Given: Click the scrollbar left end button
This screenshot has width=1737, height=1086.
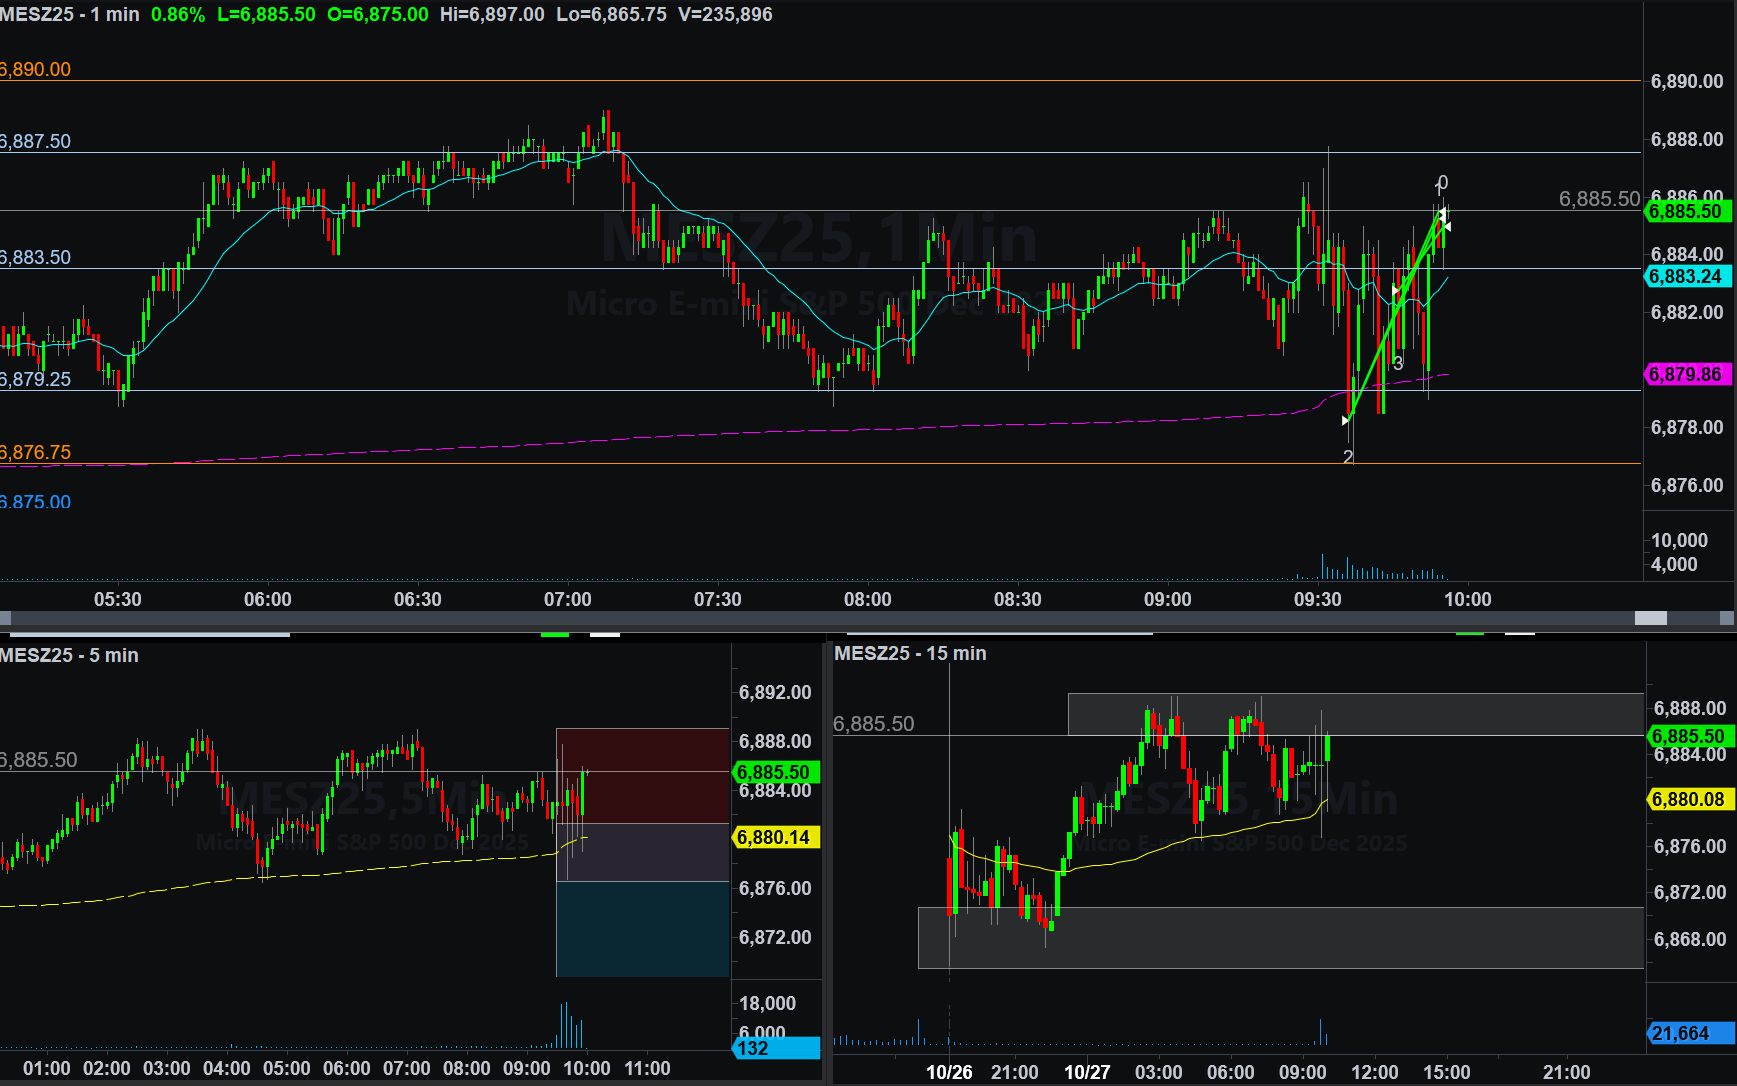Looking at the screenshot, I should (5, 619).
